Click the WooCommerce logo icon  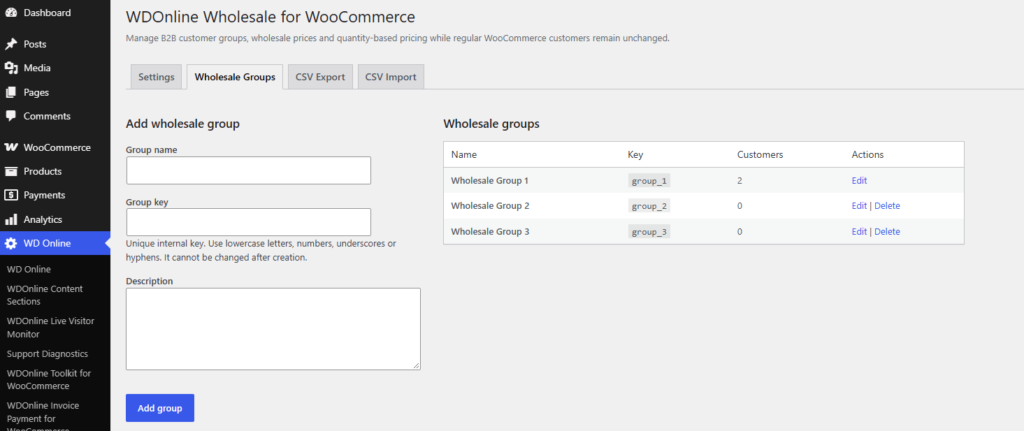[11, 148]
